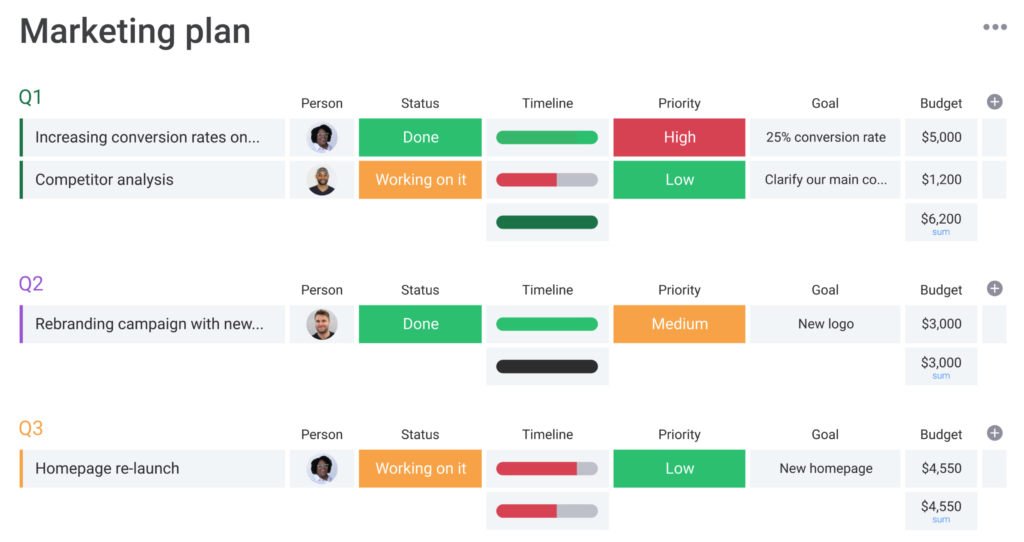Collapse the Q1 group title
Screen dimensions: 1024x542
pyautogui.click(x=30, y=97)
